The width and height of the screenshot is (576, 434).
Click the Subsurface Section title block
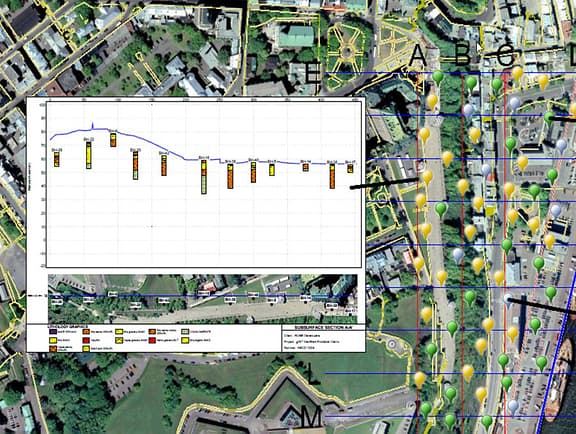click(324, 338)
